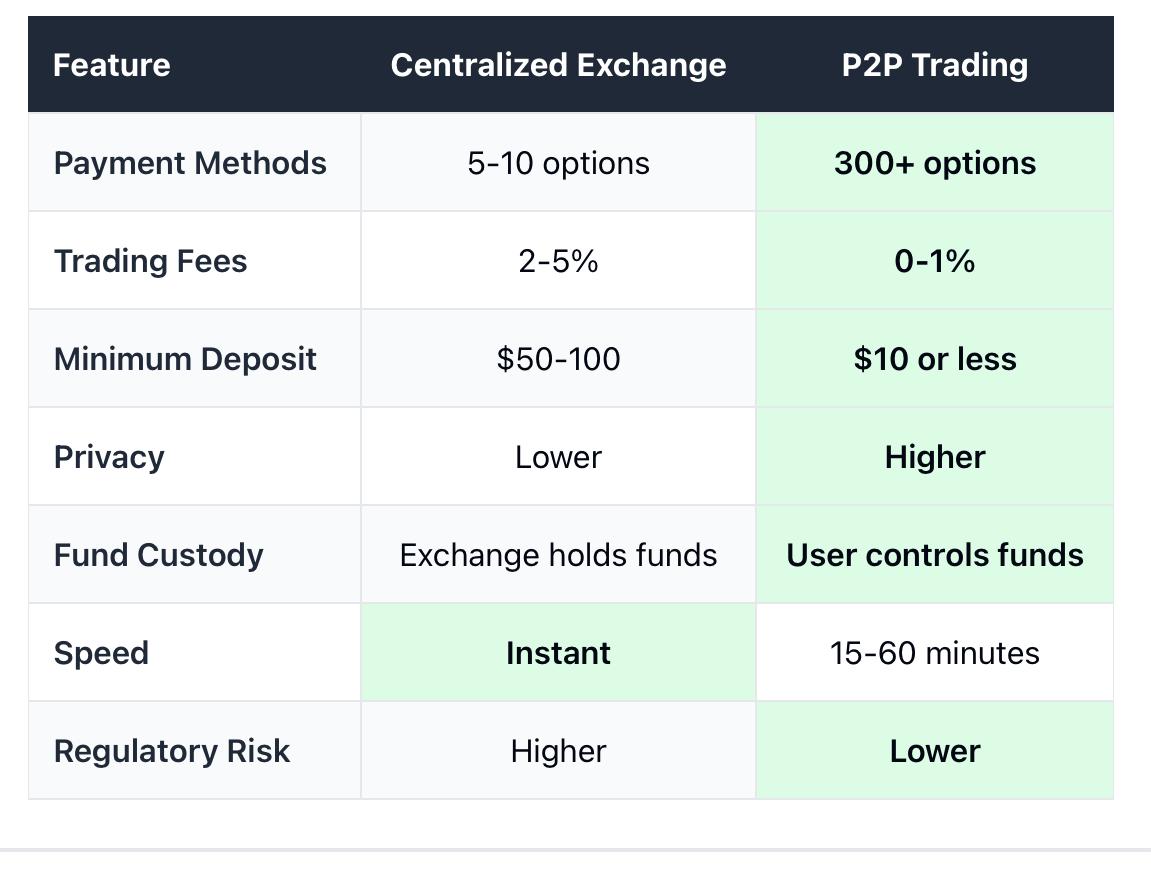
Task: Click the $10 or less cell
Action: [x=934, y=359]
